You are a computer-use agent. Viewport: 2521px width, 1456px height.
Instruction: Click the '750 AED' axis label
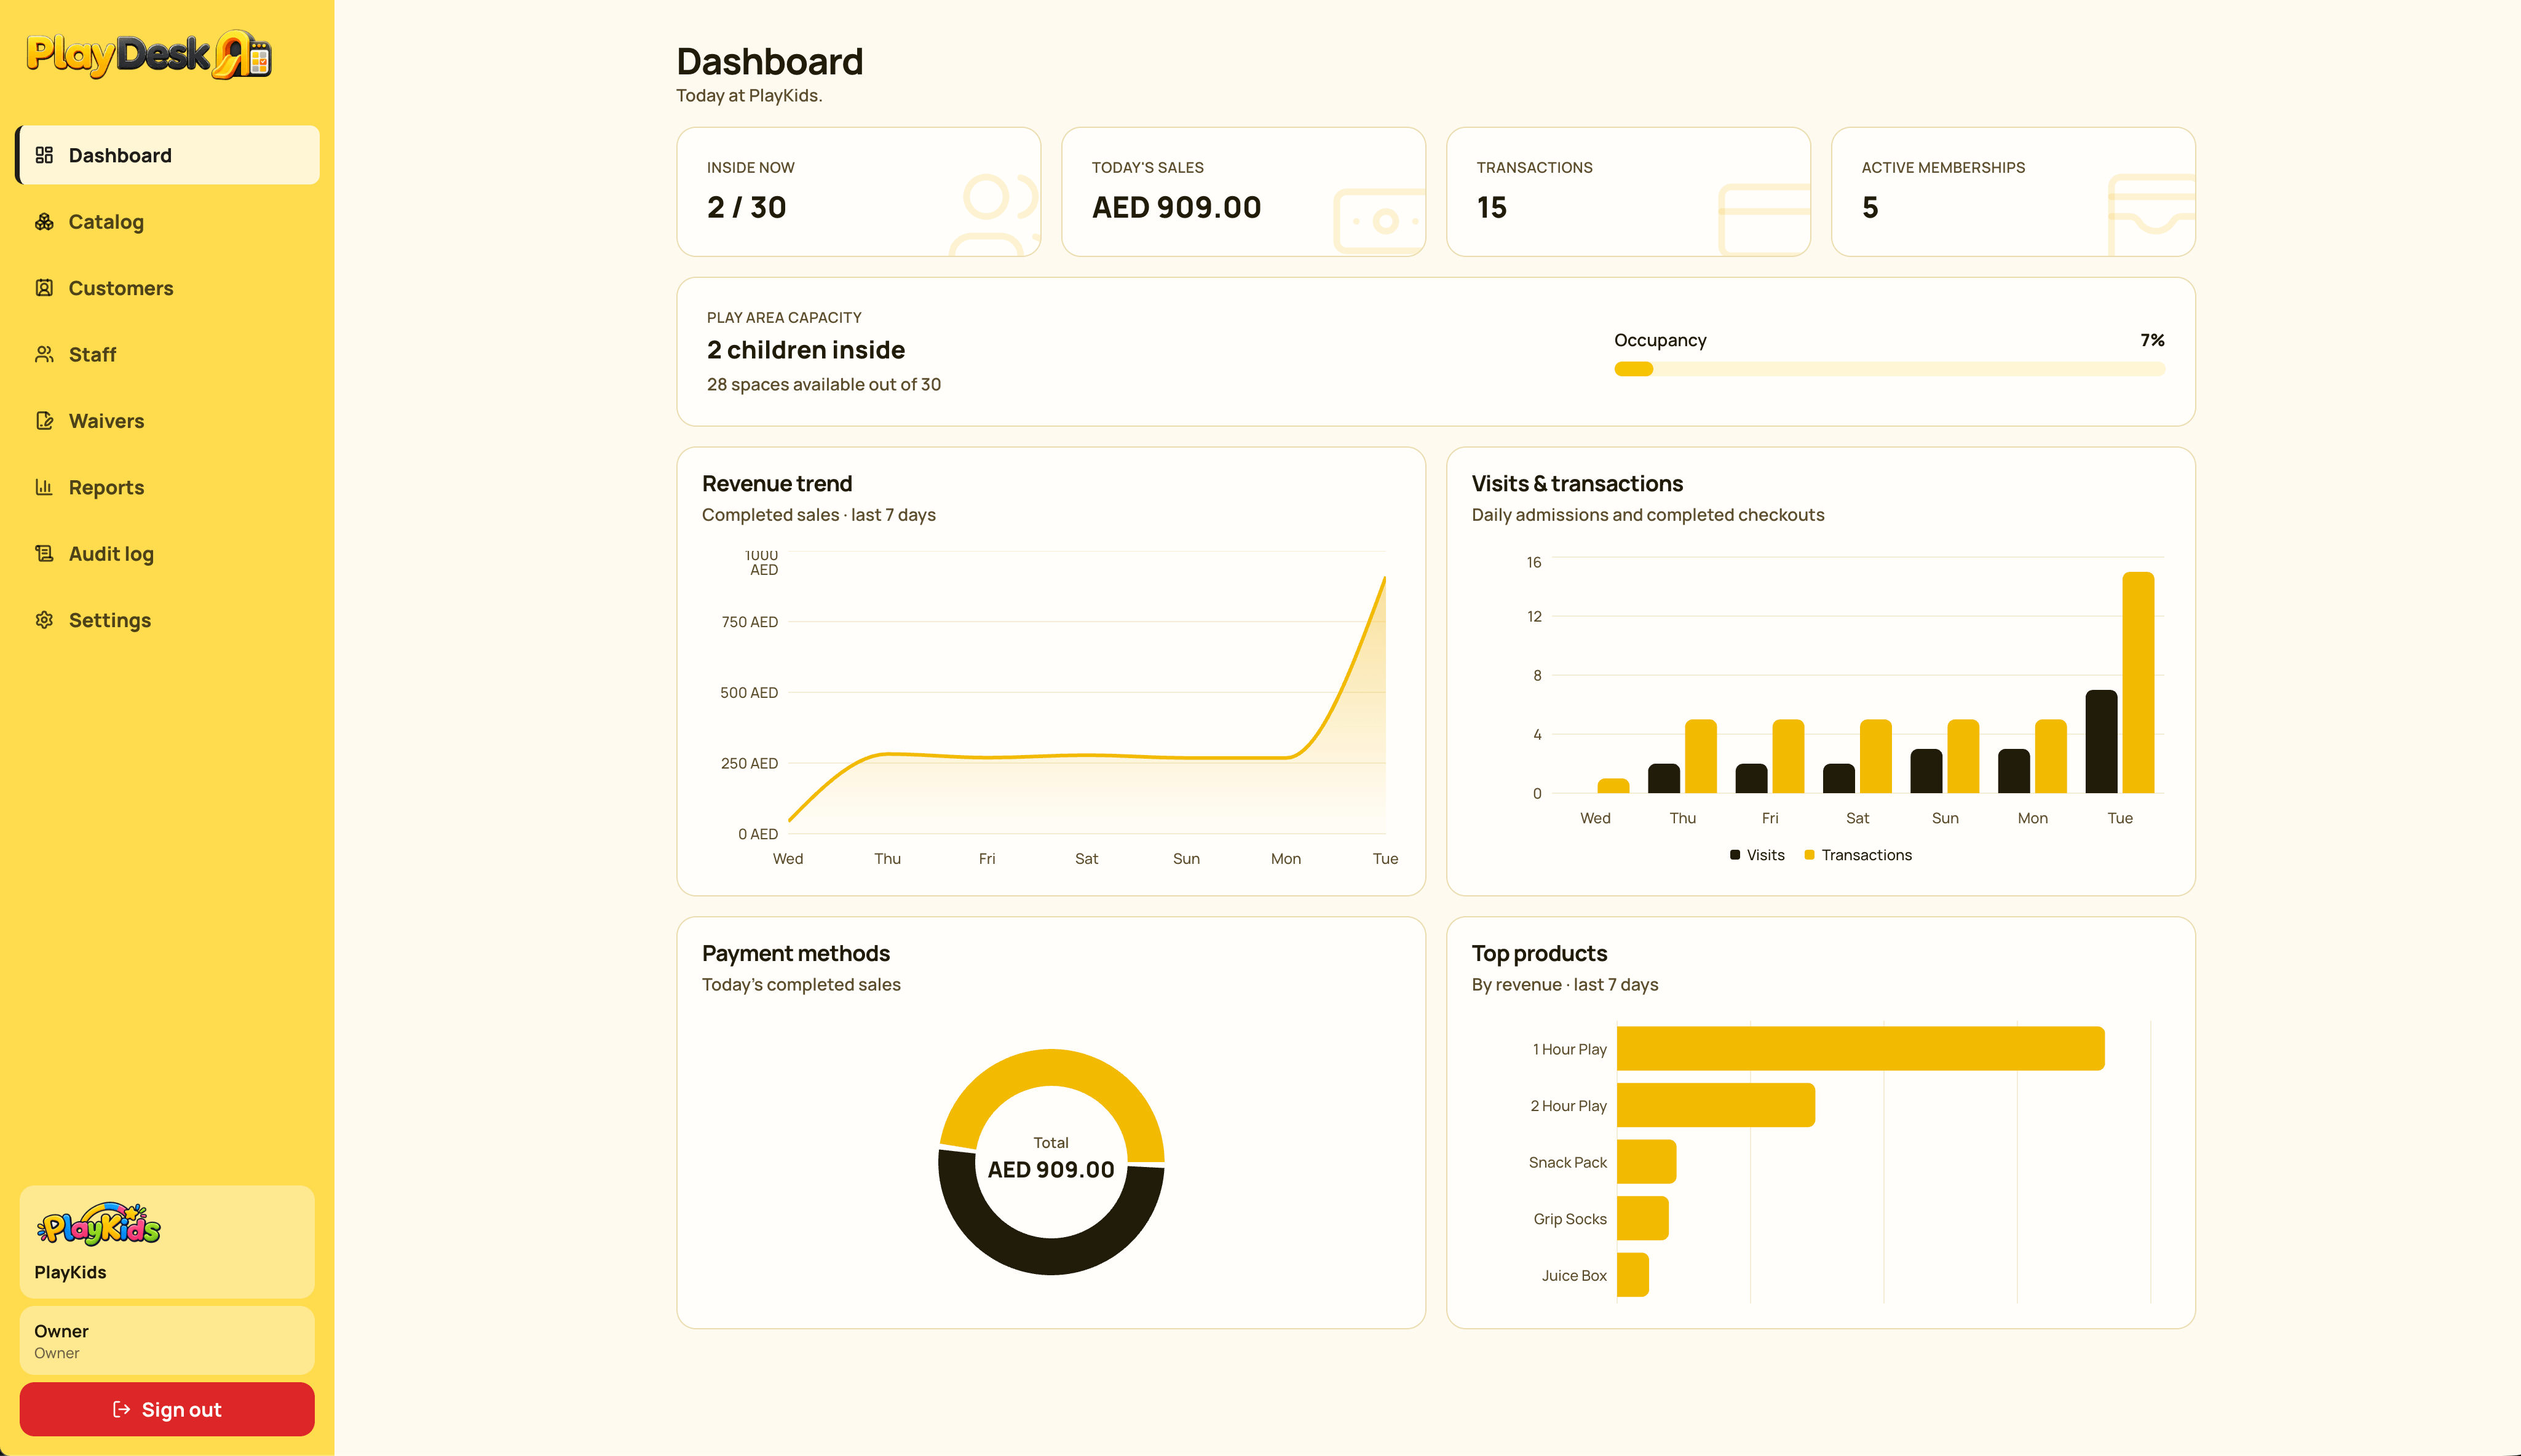[x=749, y=622]
